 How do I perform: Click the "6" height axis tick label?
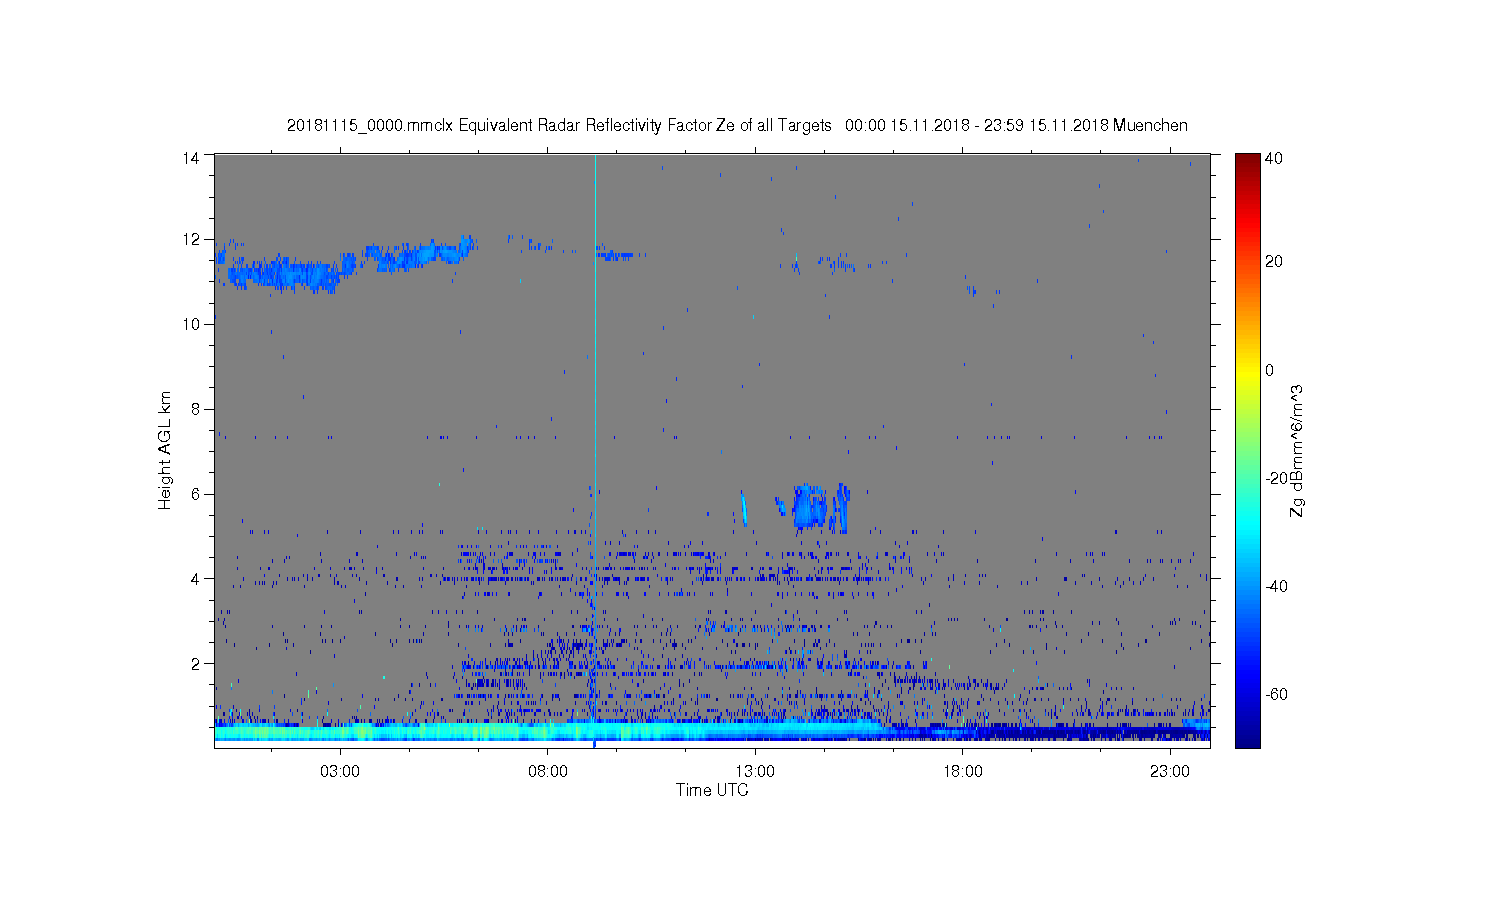click(x=196, y=494)
